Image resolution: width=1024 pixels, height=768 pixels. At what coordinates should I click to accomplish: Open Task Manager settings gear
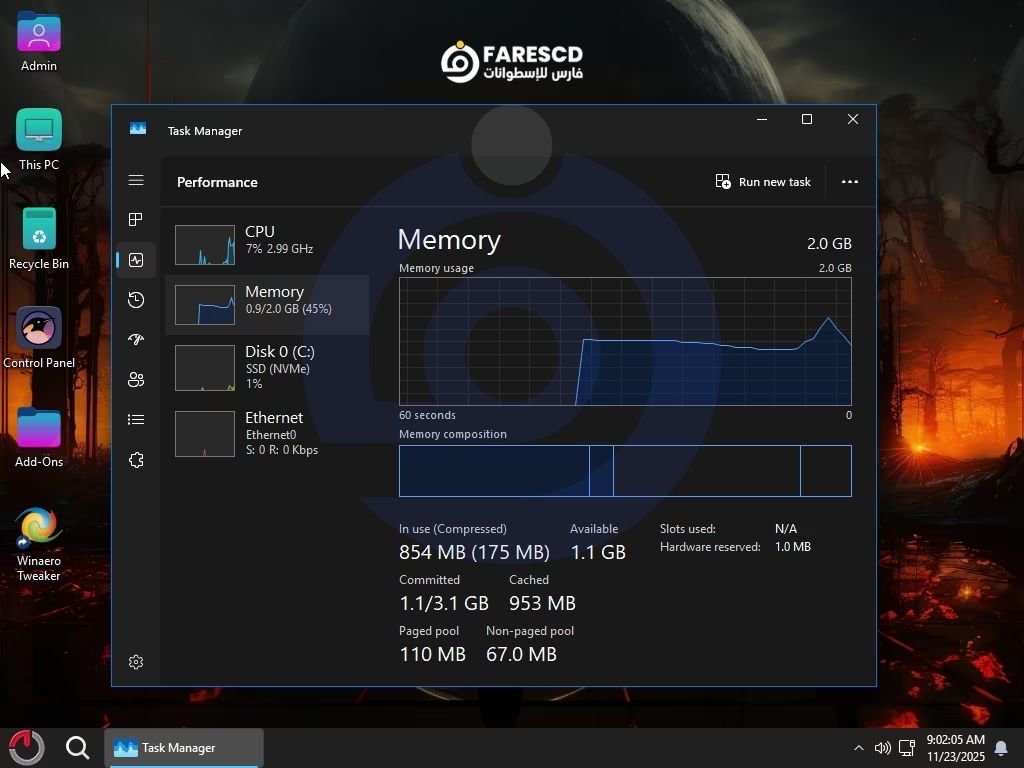[136, 662]
